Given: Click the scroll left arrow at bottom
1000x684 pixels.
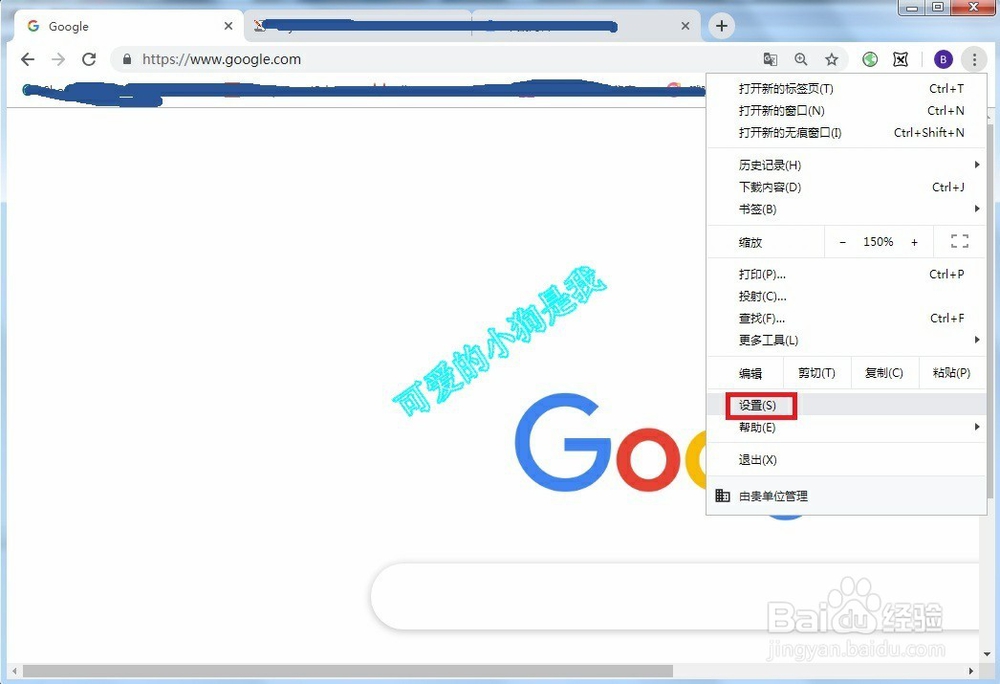Looking at the screenshot, I should (x=14, y=671).
